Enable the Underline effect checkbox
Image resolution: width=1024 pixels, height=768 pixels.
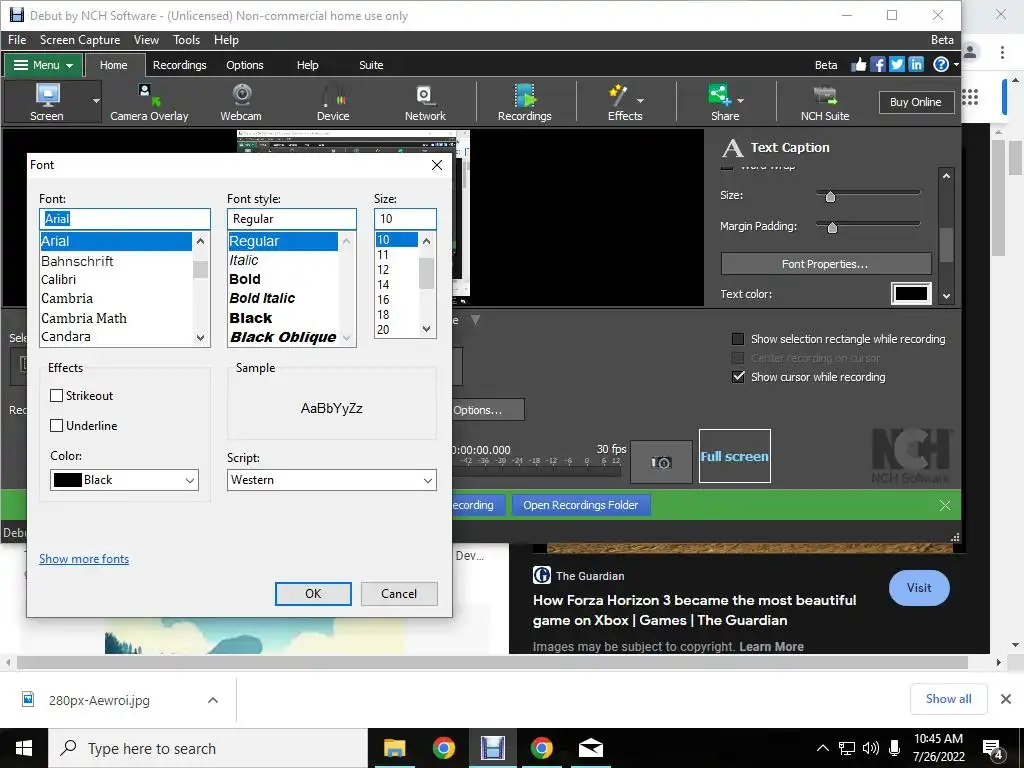57,426
